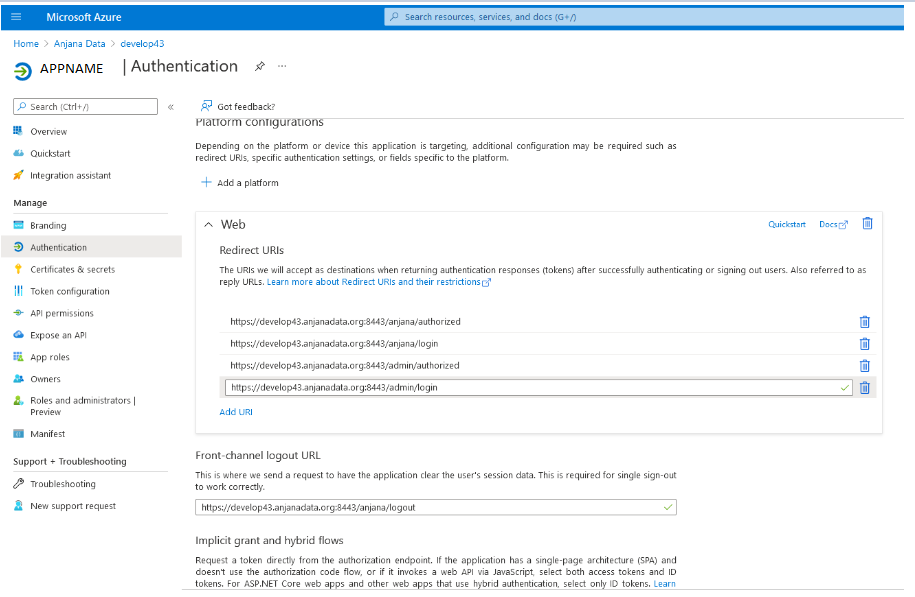Screen dimensions: 915x597
Task: Click the top search resources bar
Action: (x=640, y=17)
